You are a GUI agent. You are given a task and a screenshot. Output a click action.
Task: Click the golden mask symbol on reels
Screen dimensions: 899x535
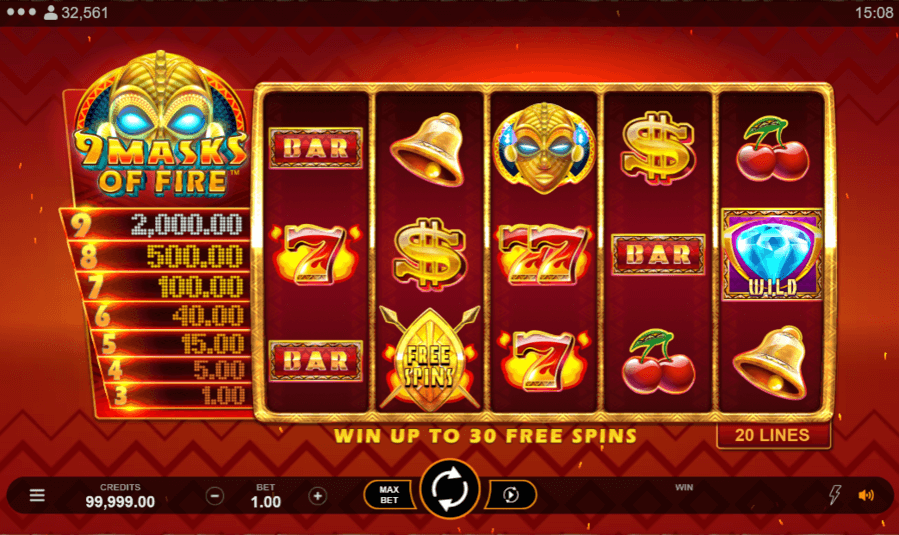(544, 148)
